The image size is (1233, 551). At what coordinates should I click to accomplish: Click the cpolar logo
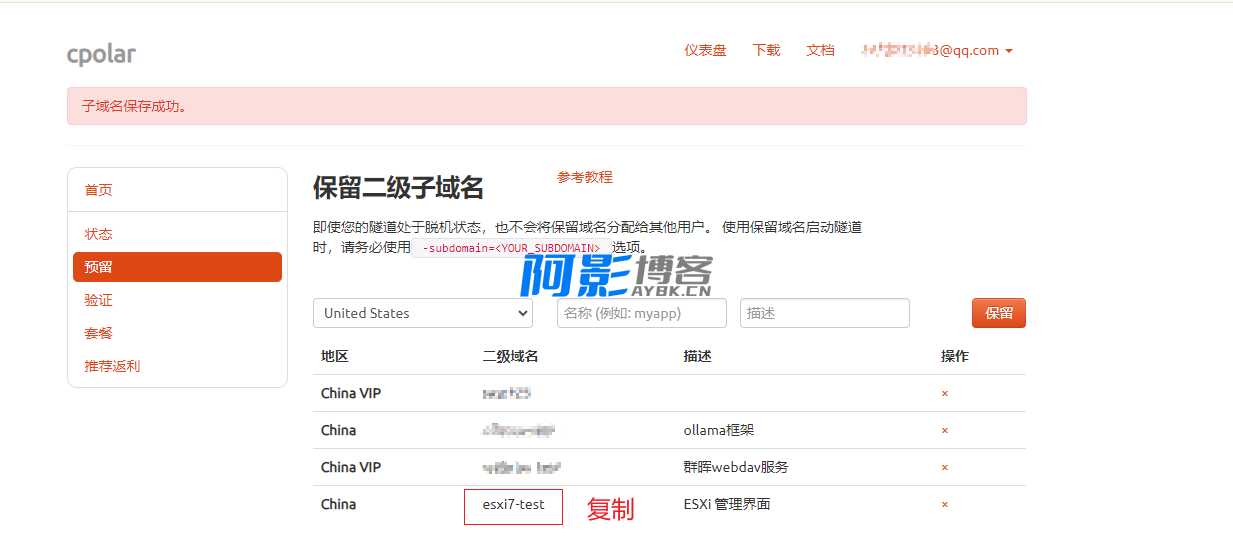(x=101, y=53)
